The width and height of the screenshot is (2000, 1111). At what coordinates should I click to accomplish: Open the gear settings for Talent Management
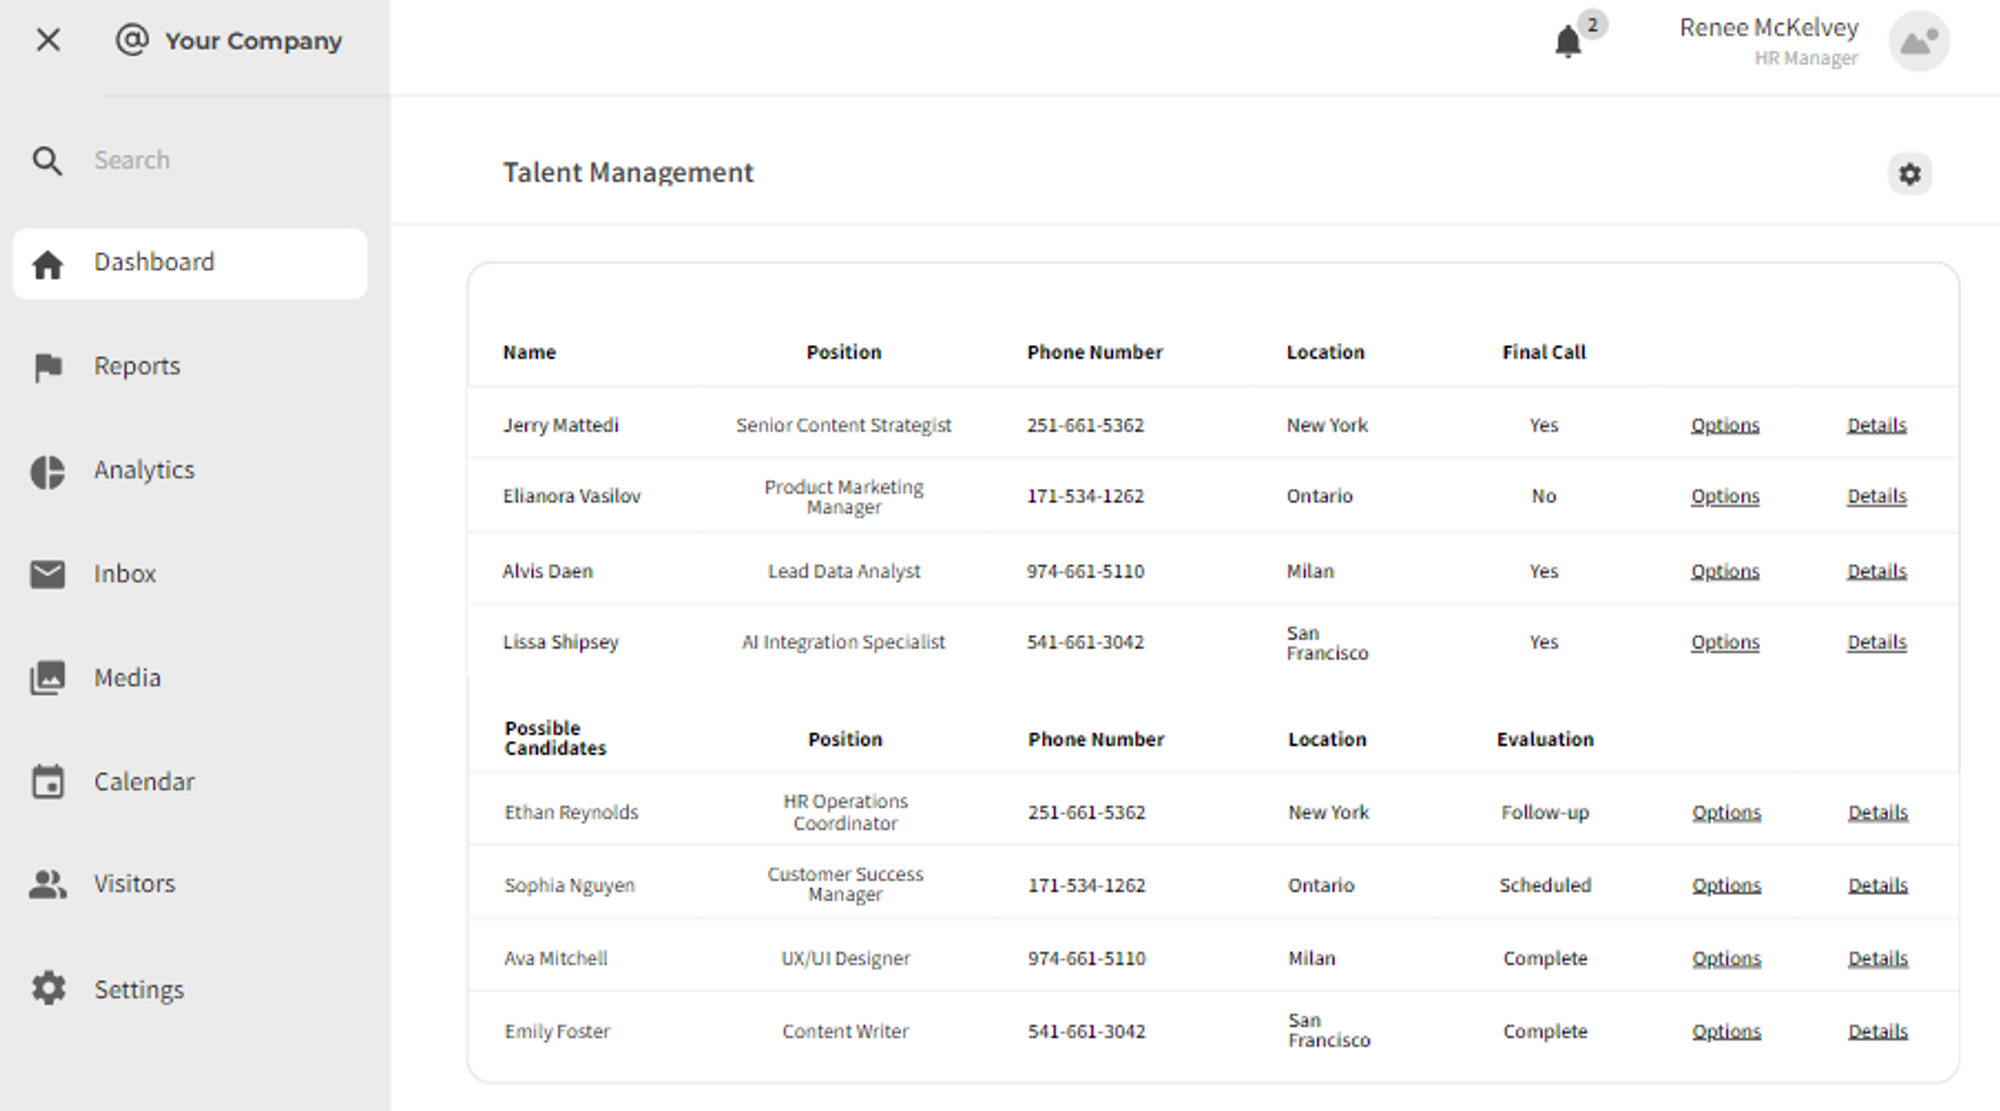1909,174
